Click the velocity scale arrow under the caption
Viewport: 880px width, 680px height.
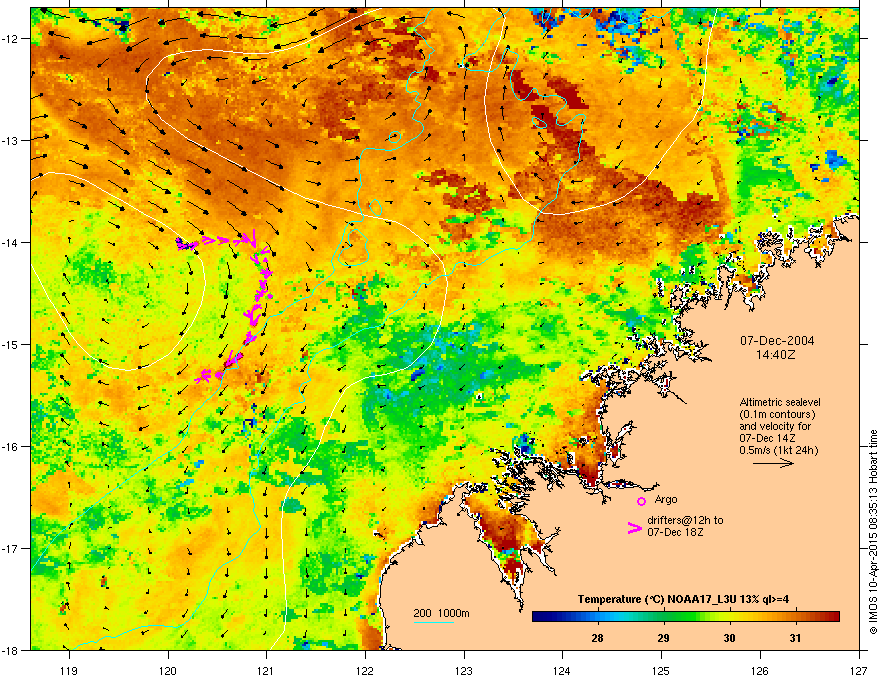773,463
